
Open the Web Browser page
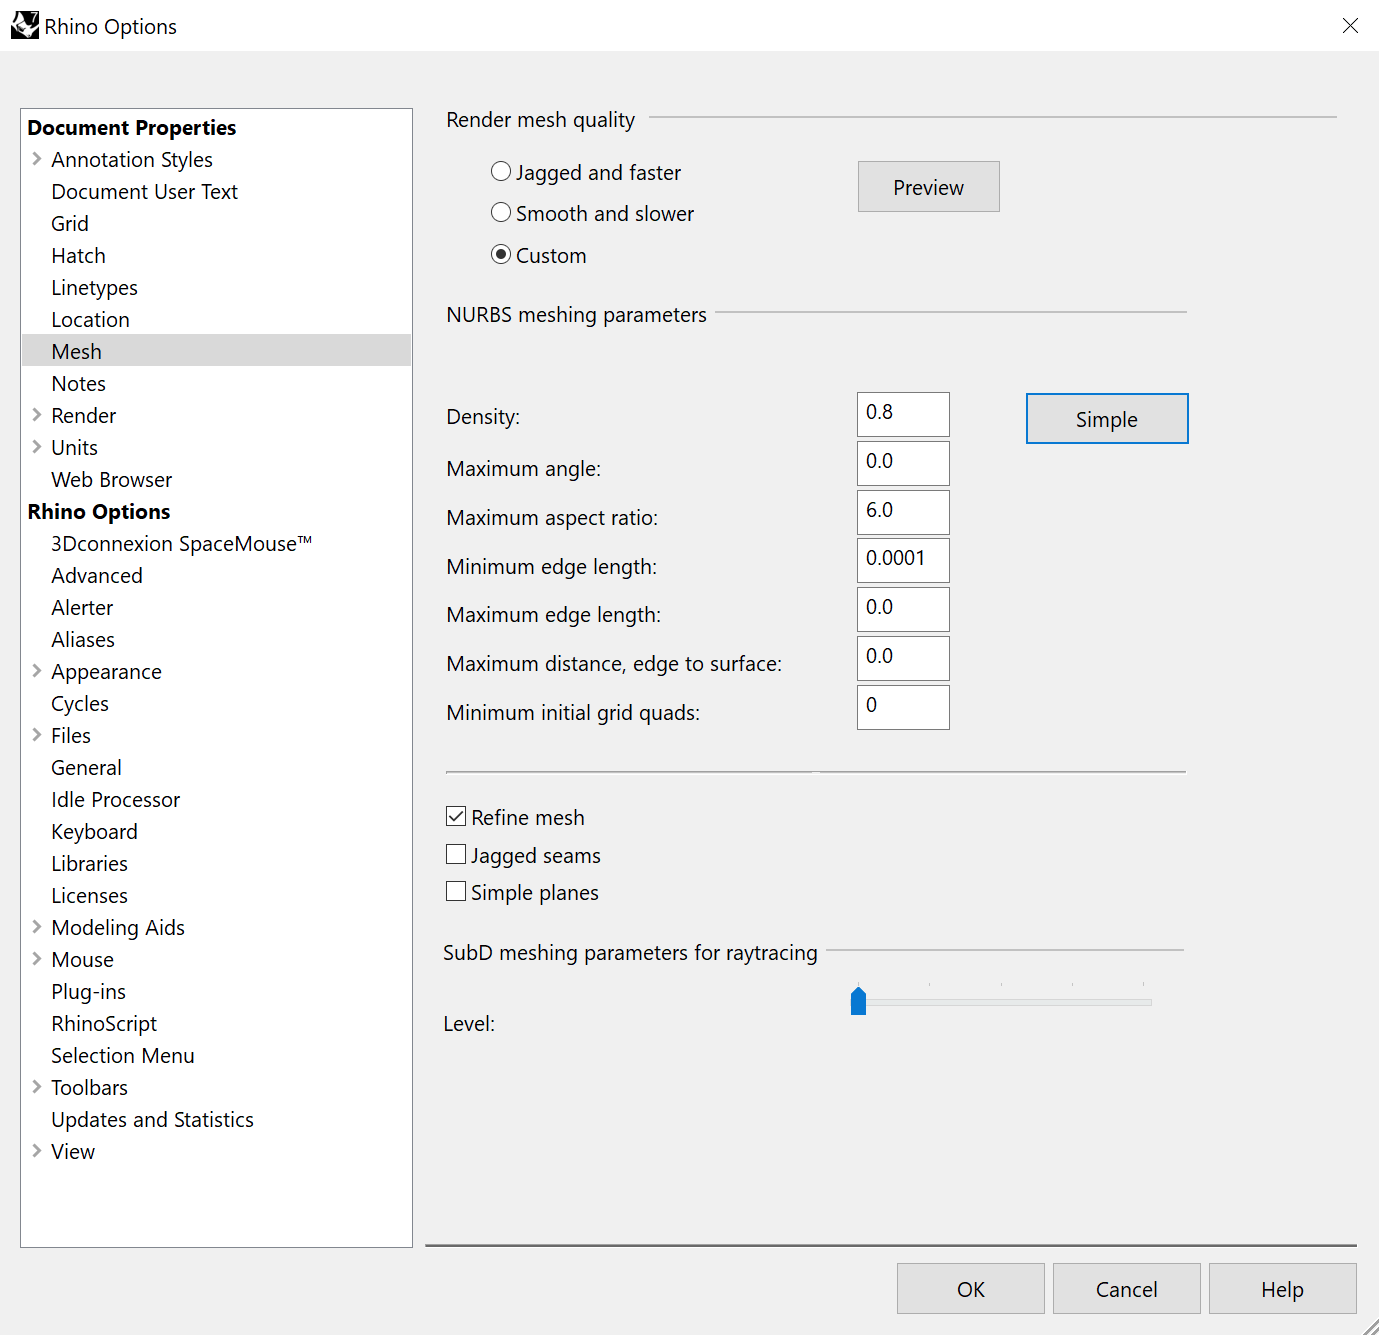click(x=111, y=479)
